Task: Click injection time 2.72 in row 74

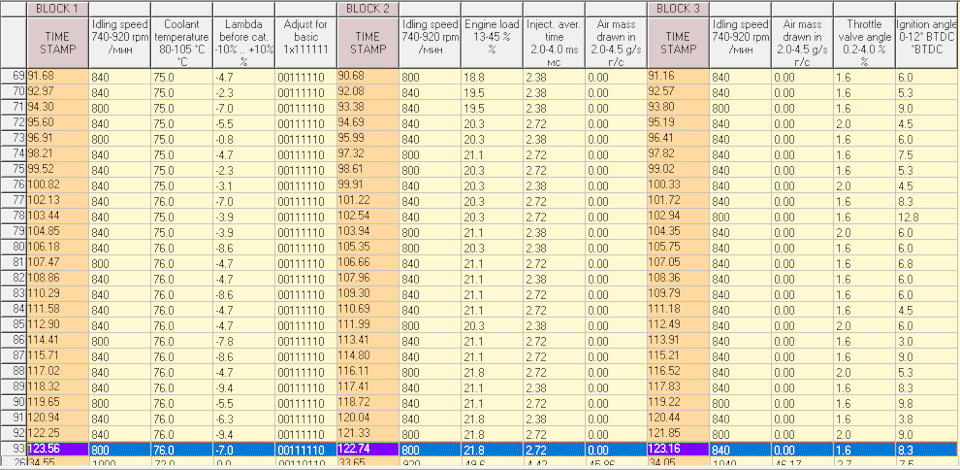Action: [553, 155]
